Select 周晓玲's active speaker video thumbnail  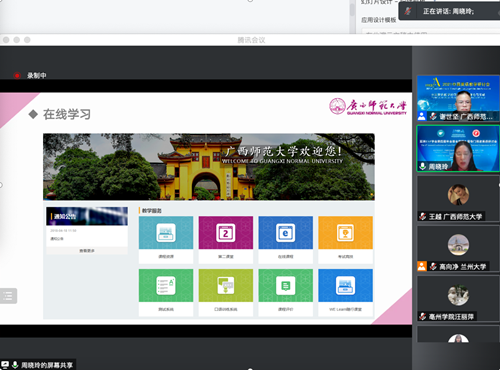click(x=458, y=149)
